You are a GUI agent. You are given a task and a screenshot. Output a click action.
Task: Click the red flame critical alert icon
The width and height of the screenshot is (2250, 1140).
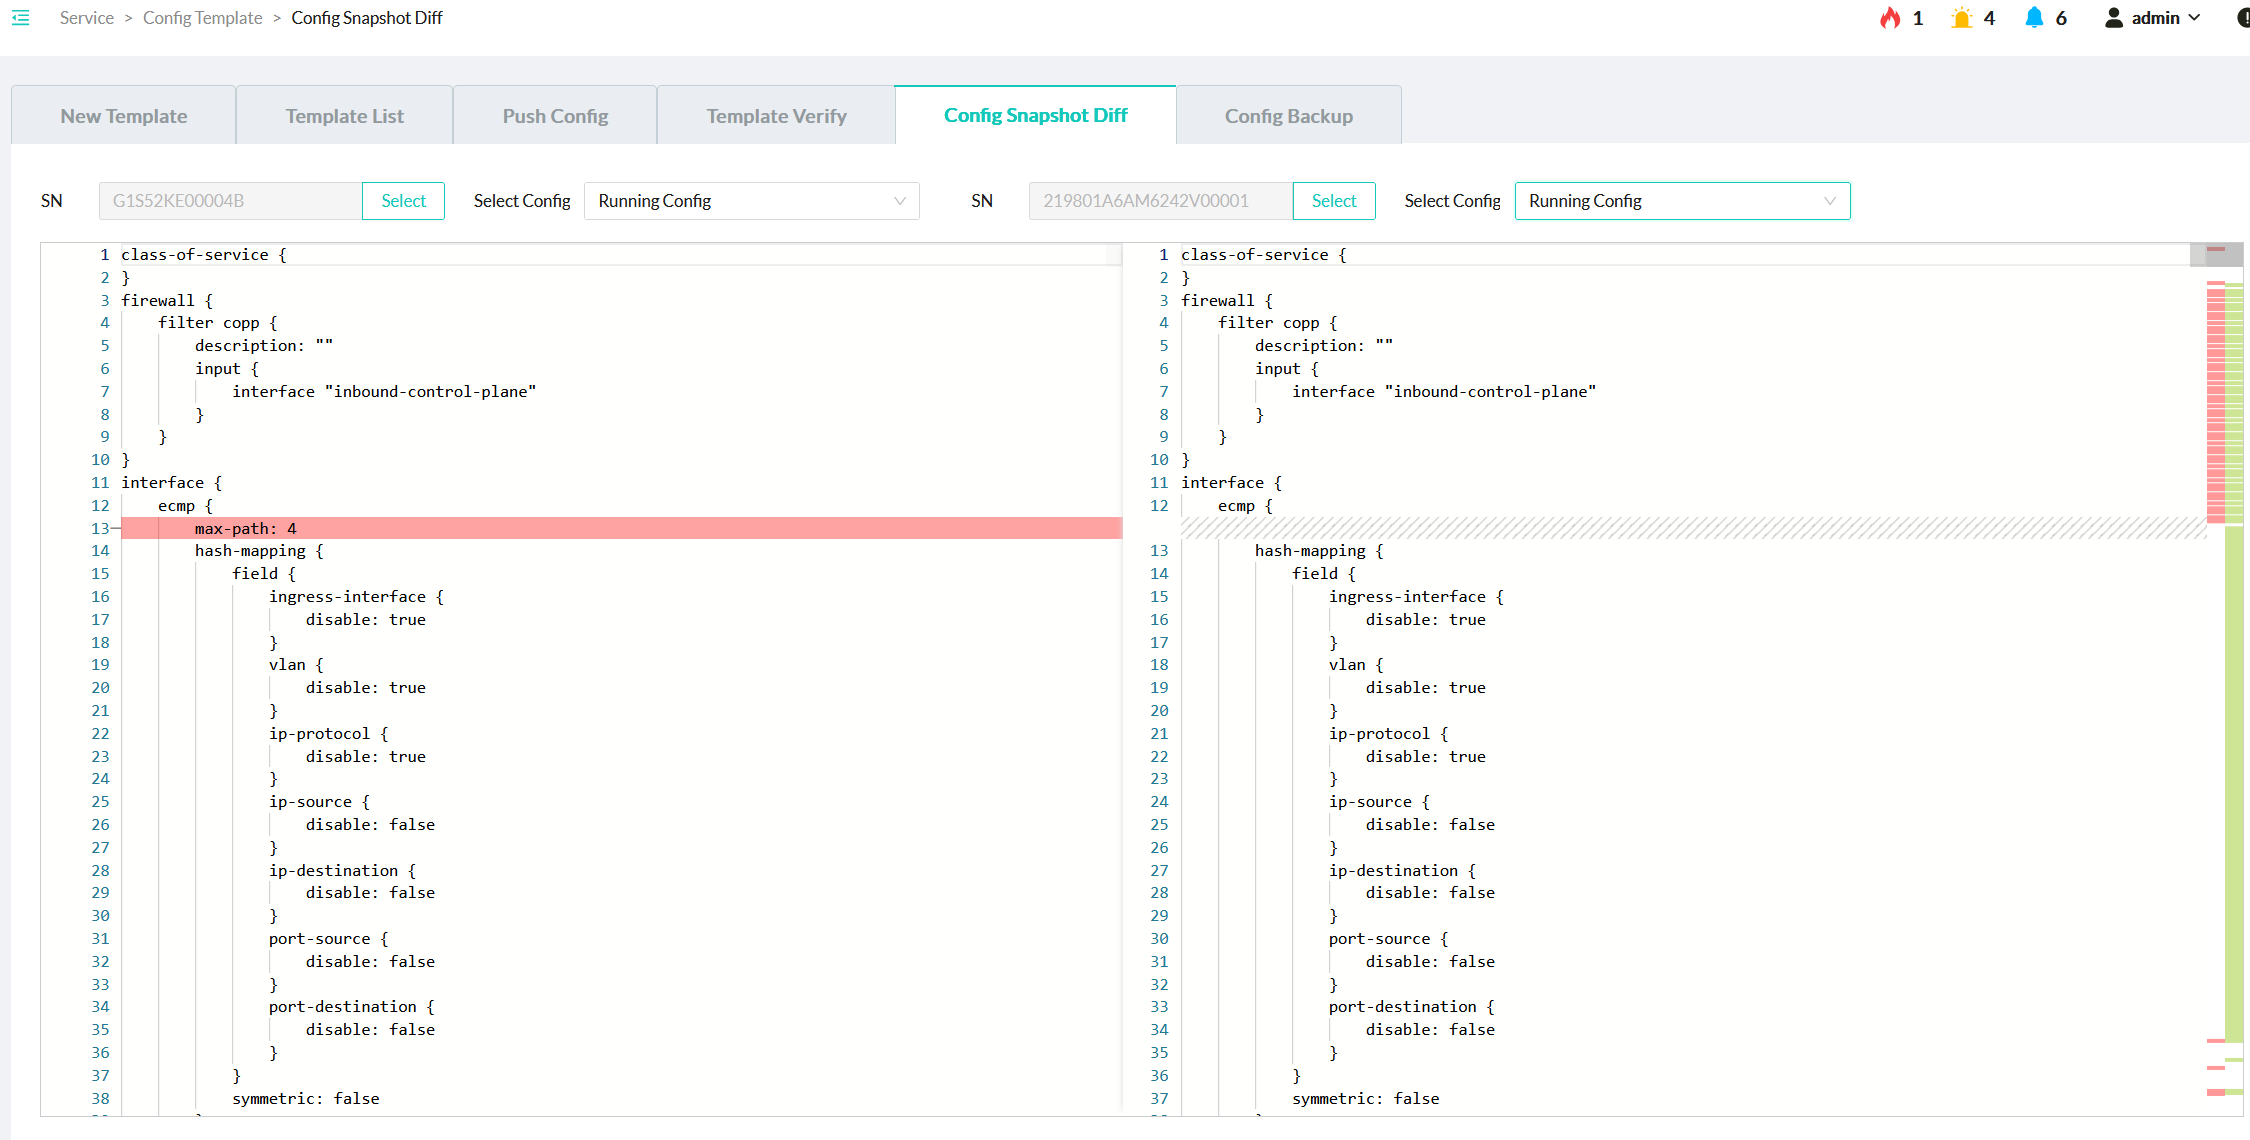pyautogui.click(x=1889, y=18)
